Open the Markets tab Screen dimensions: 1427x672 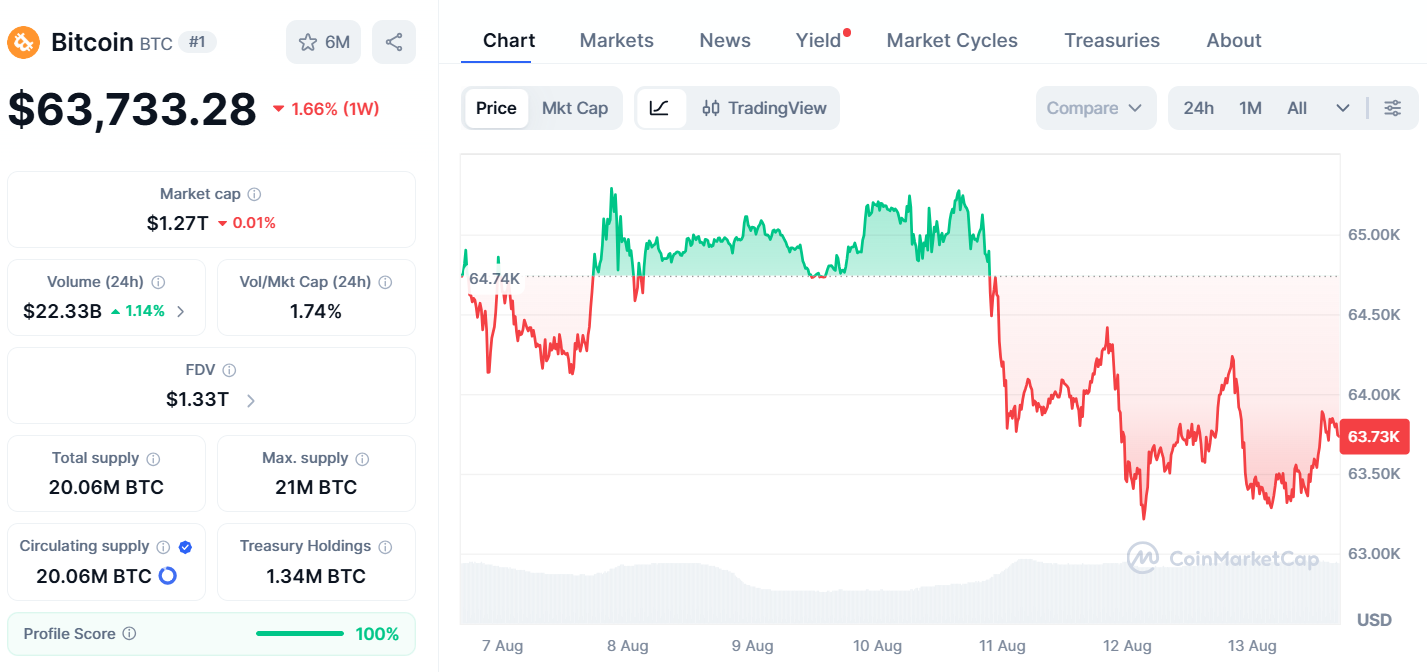(x=617, y=40)
